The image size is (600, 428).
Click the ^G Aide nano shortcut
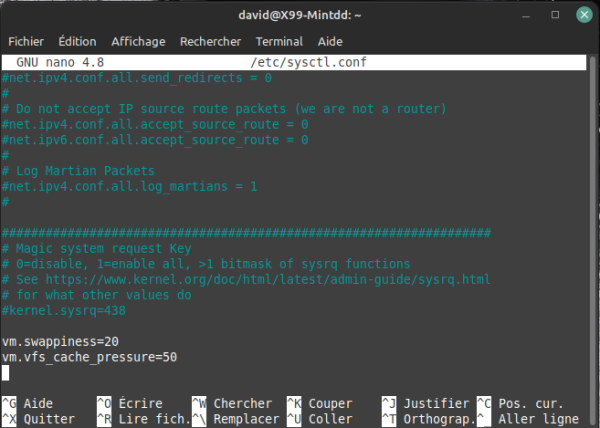pos(30,403)
